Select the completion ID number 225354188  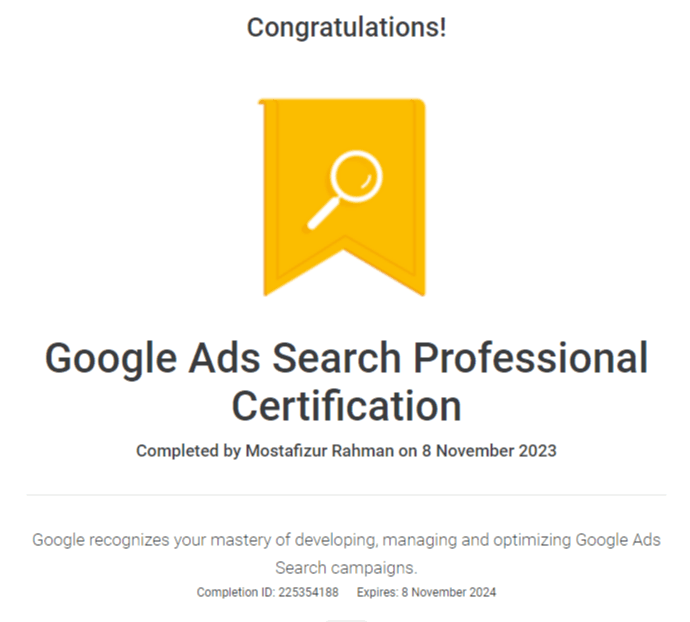pyautogui.click(x=309, y=593)
